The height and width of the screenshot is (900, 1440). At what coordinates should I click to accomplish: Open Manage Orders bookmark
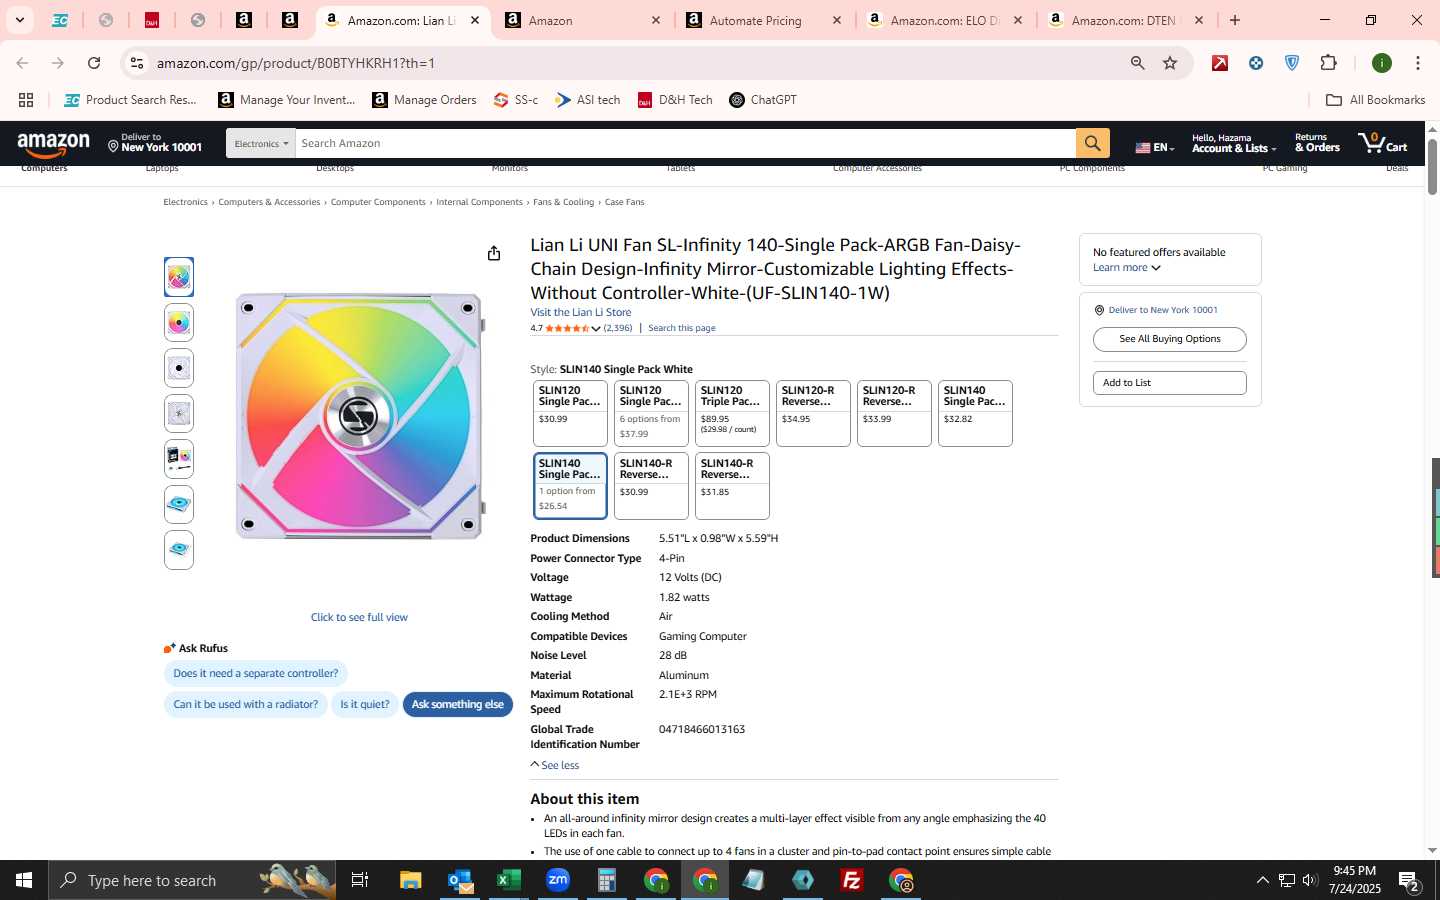[424, 100]
